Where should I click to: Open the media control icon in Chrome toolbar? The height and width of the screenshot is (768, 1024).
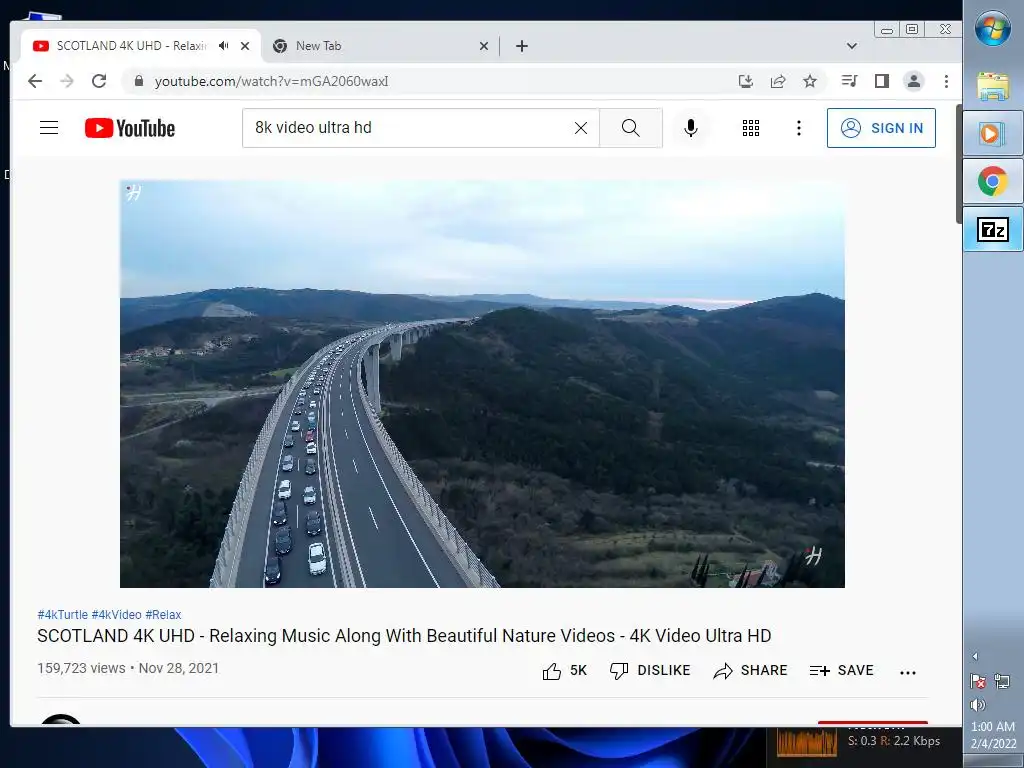click(850, 81)
